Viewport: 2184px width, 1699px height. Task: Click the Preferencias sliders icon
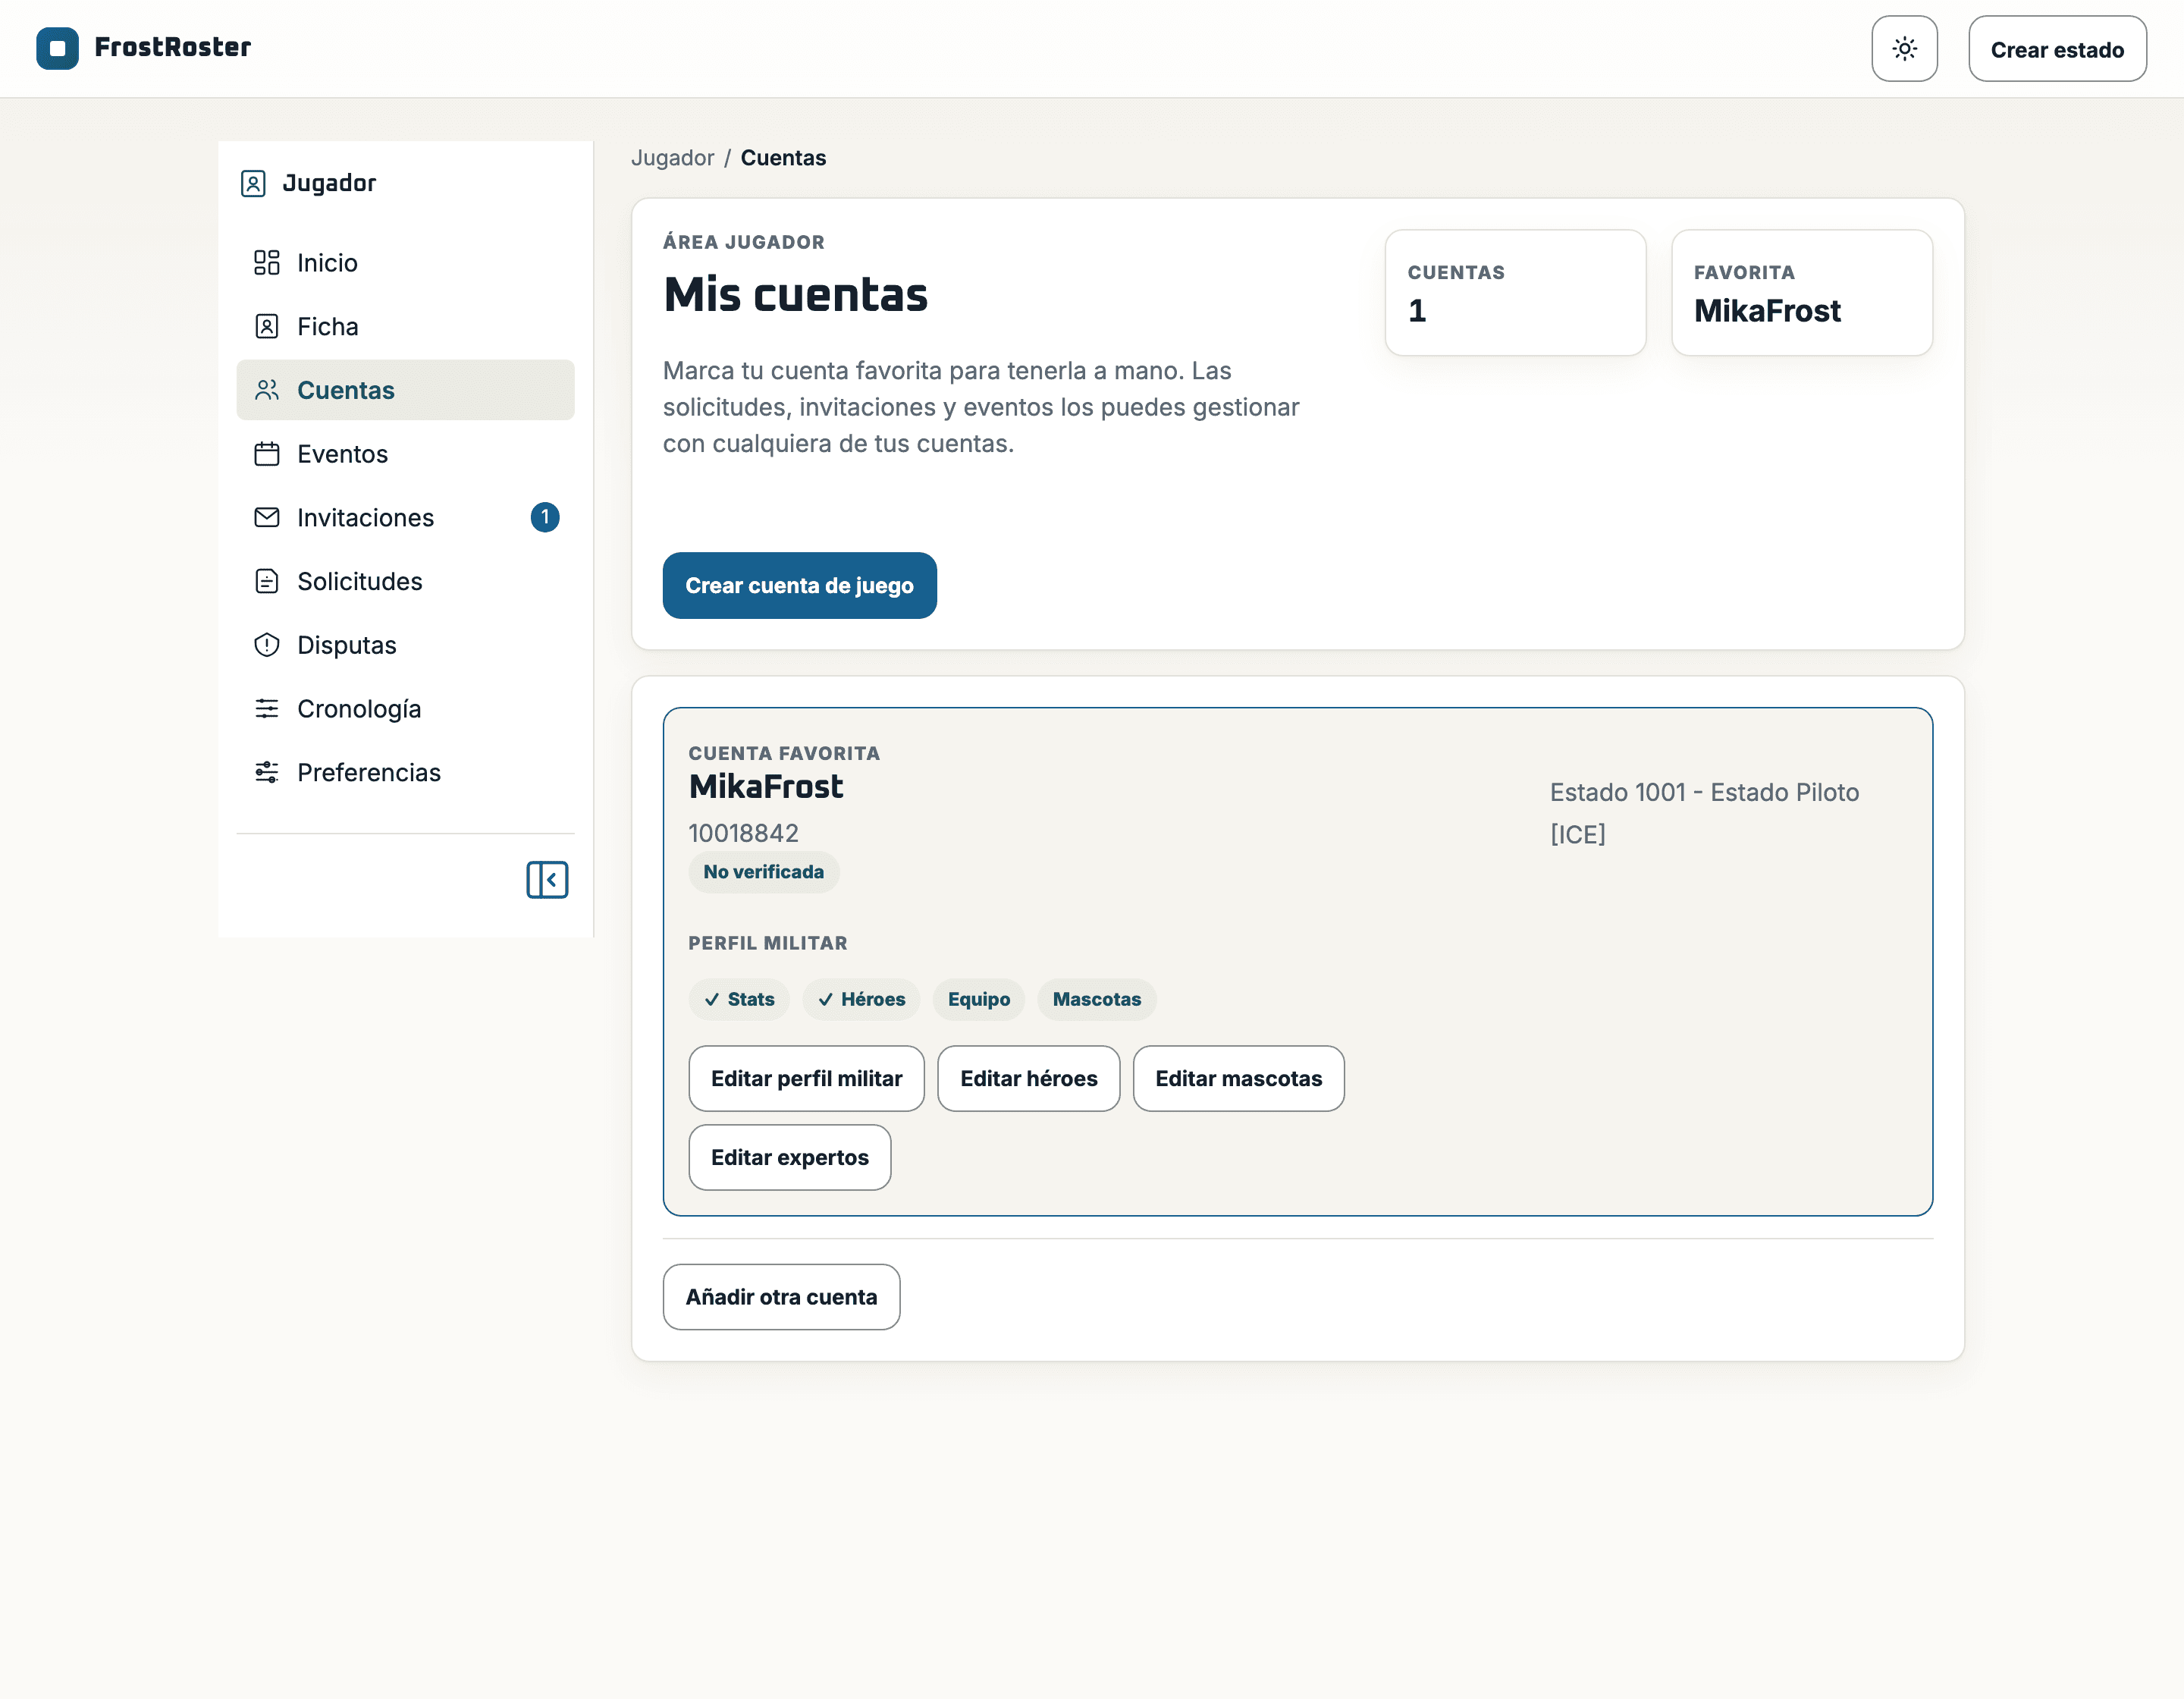(267, 773)
